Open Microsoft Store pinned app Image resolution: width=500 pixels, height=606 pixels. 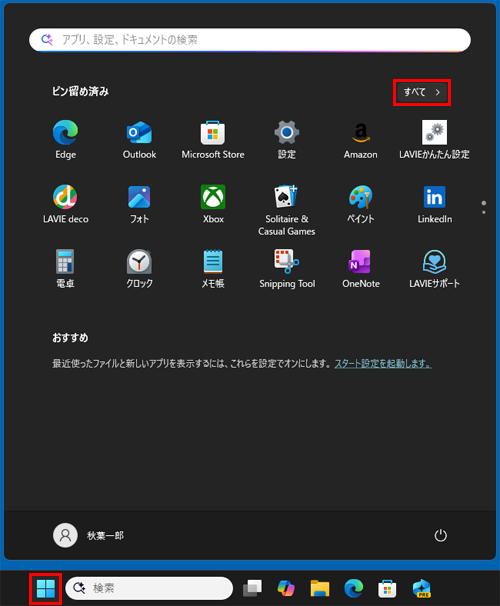click(213, 140)
